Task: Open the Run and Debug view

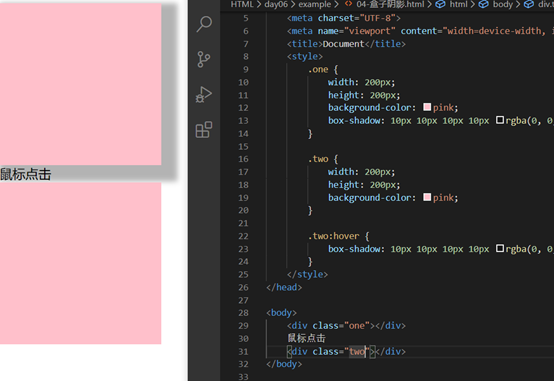Action: tap(204, 95)
